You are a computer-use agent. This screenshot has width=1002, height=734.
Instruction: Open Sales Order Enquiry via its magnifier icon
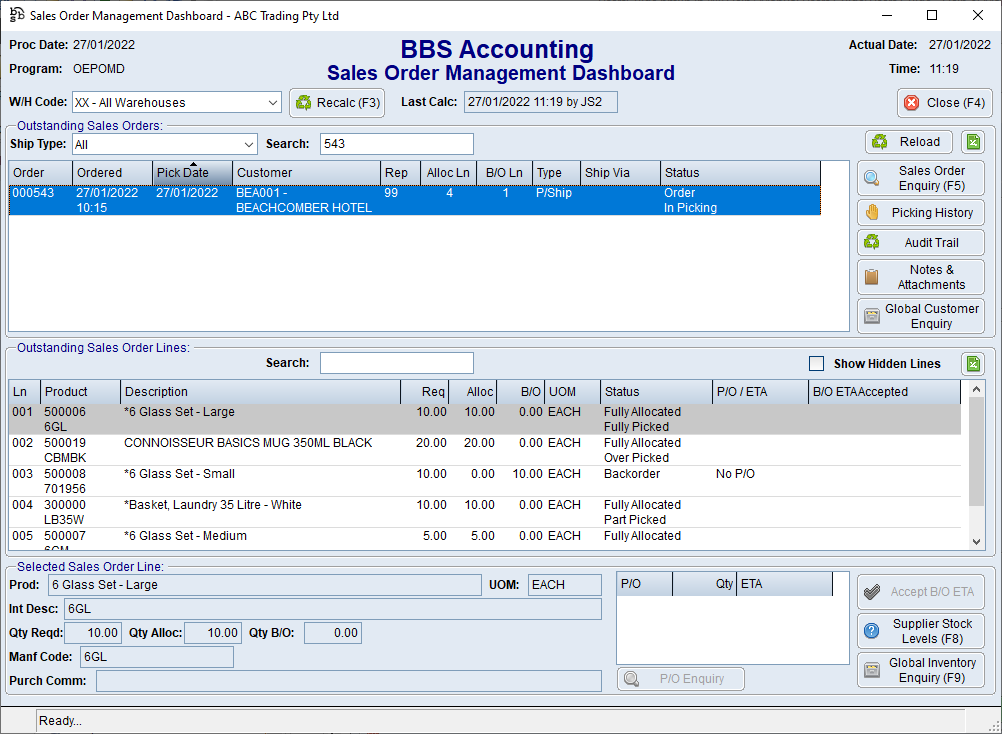point(920,178)
